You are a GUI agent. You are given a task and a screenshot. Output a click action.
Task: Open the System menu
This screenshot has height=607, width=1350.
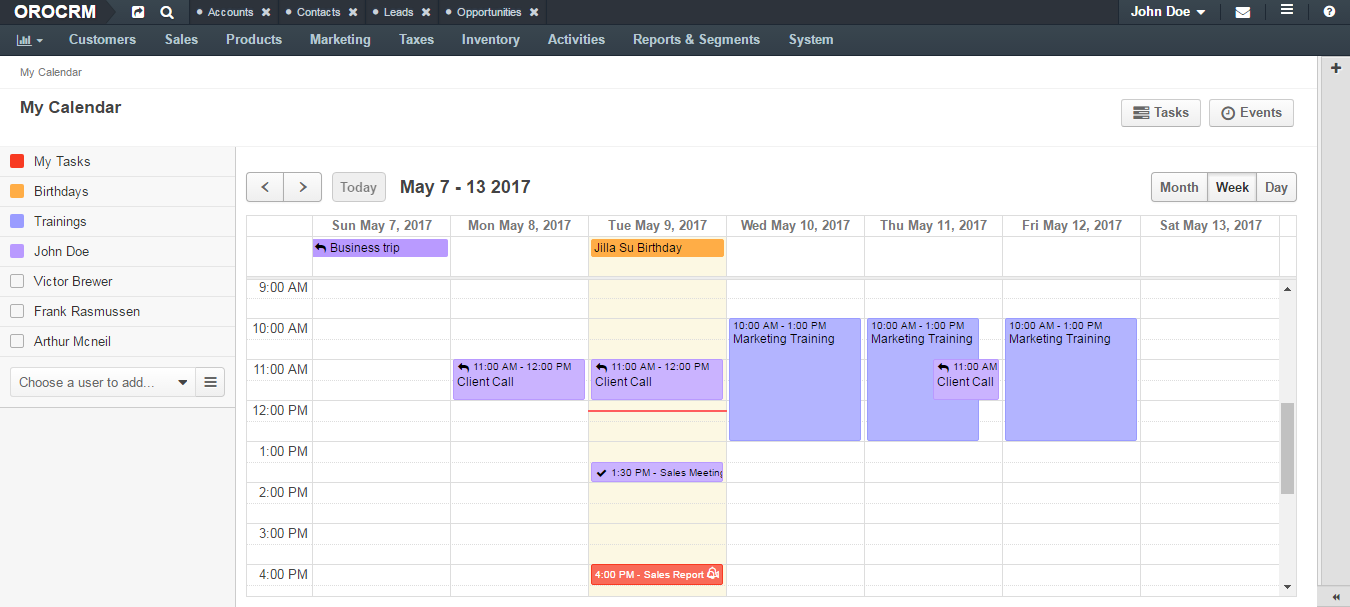click(810, 40)
